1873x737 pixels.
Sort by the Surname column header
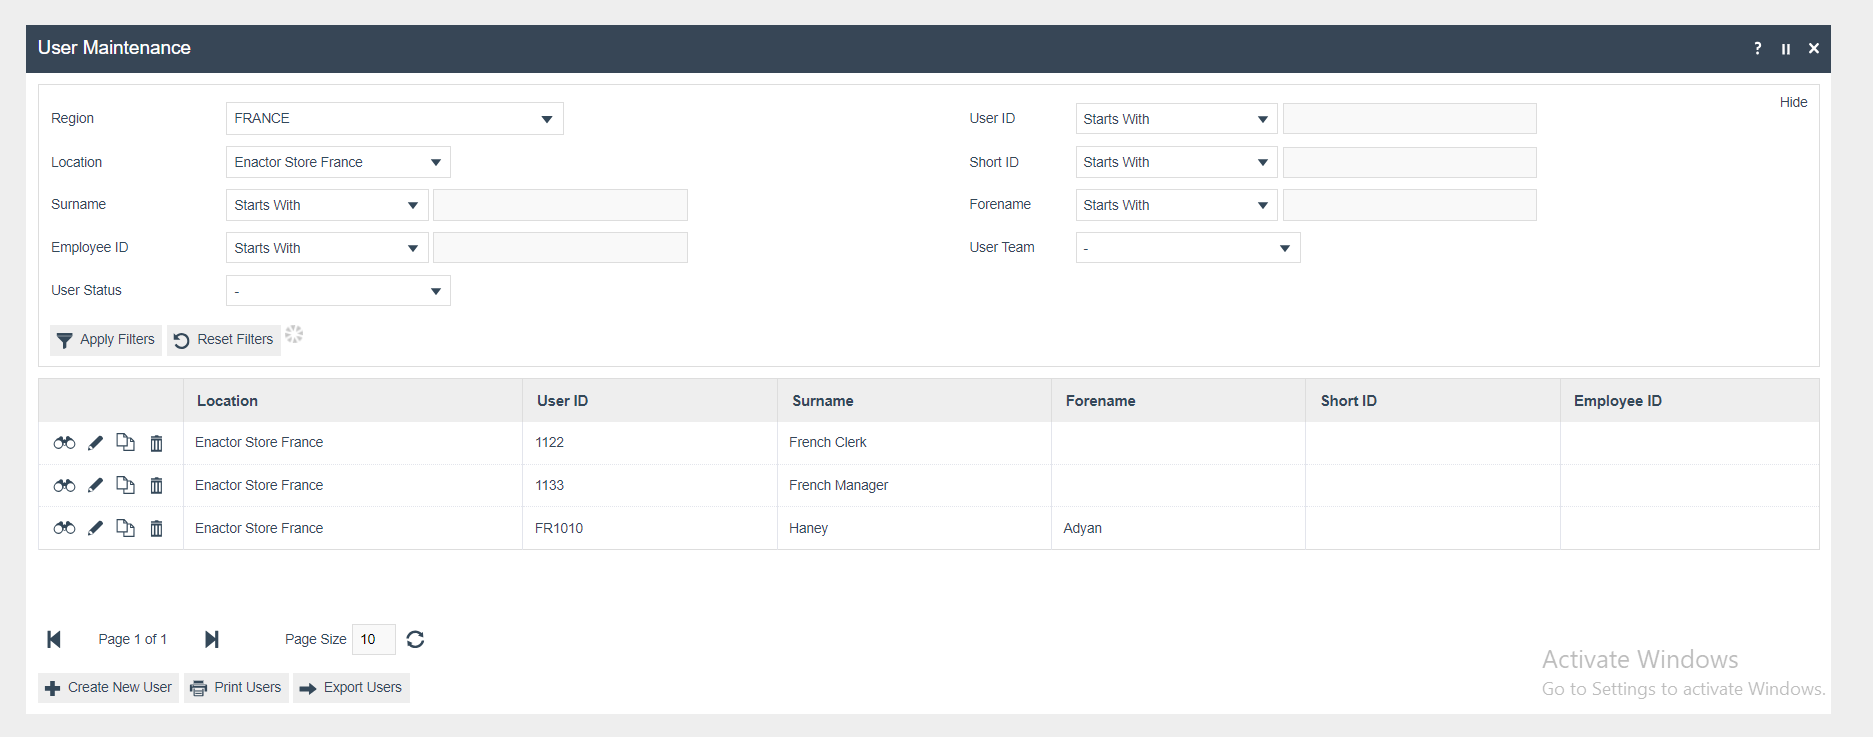(x=822, y=401)
